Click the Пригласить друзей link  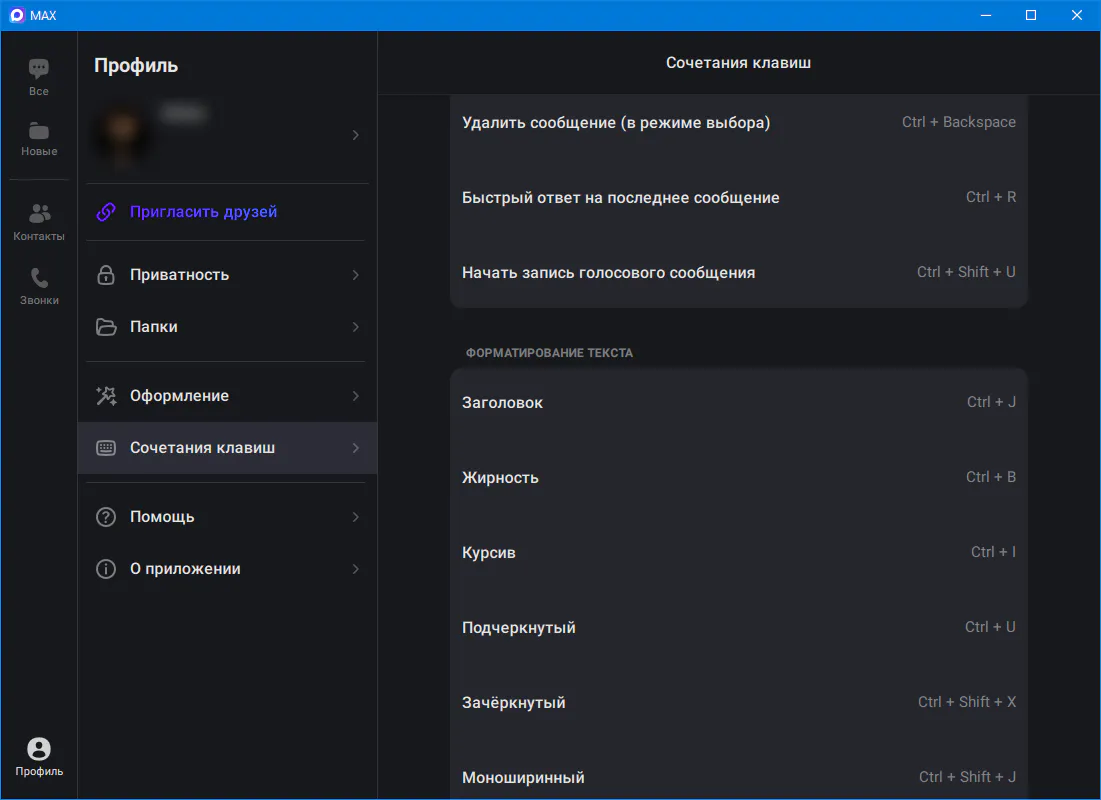coord(203,212)
